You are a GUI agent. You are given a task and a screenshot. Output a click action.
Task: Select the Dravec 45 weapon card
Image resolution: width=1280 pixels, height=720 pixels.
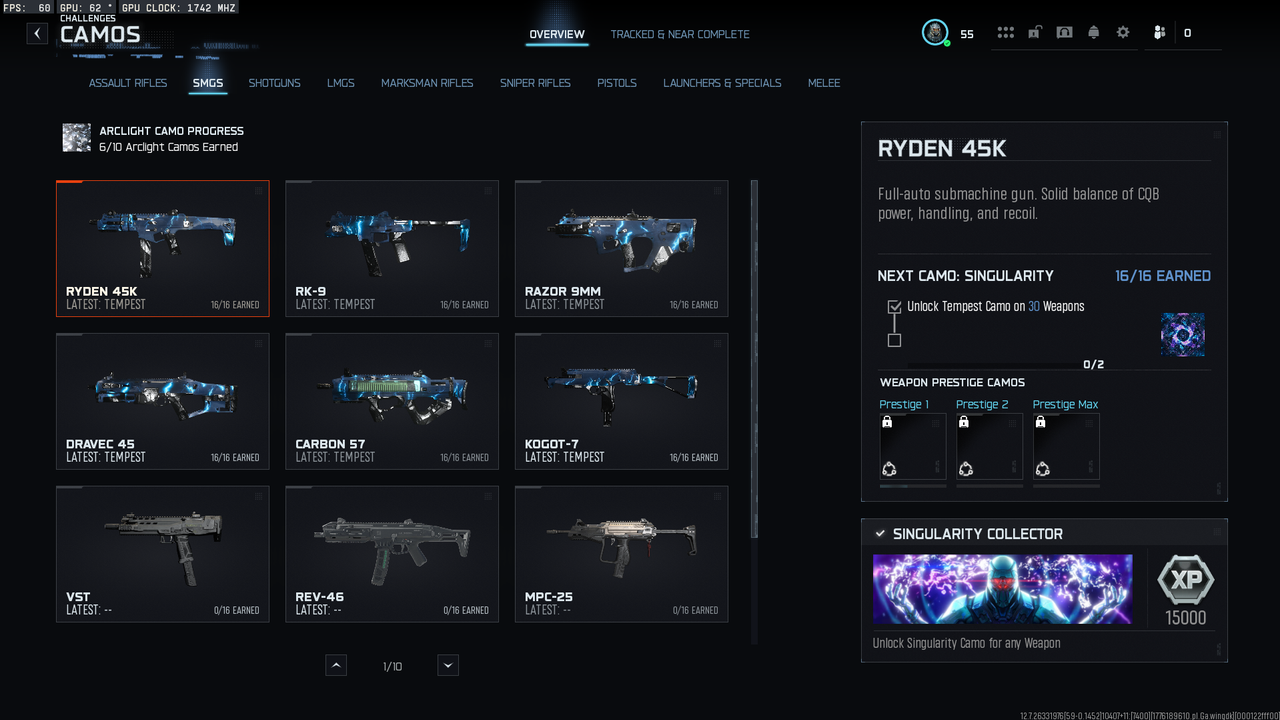163,401
